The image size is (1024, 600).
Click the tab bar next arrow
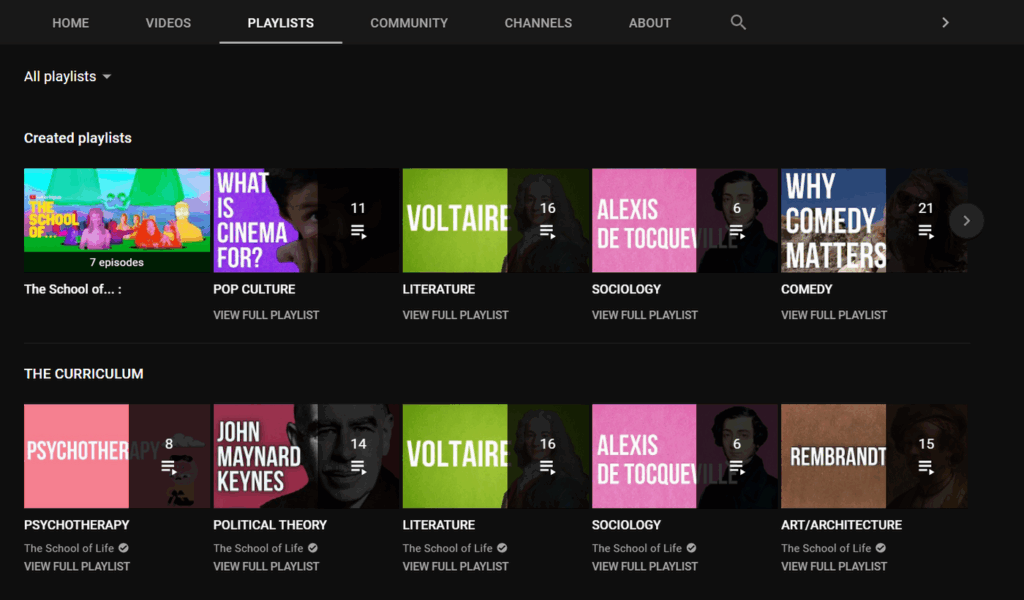(x=945, y=22)
